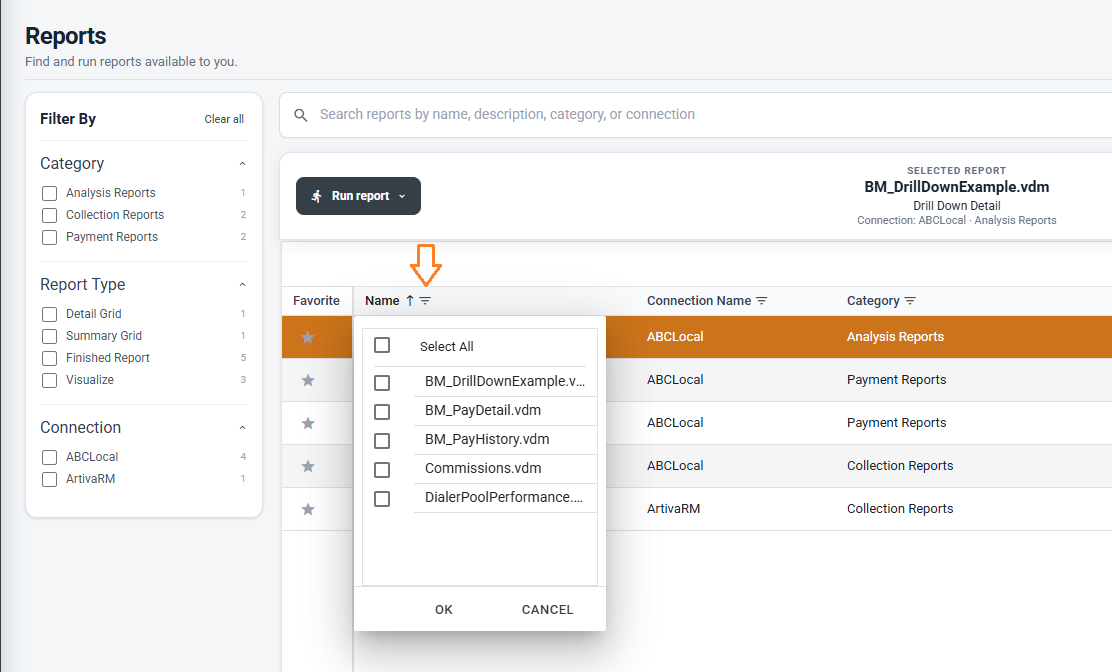The image size is (1112, 672).
Task: Confirm filter with OK button
Action: [x=444, y=610]
